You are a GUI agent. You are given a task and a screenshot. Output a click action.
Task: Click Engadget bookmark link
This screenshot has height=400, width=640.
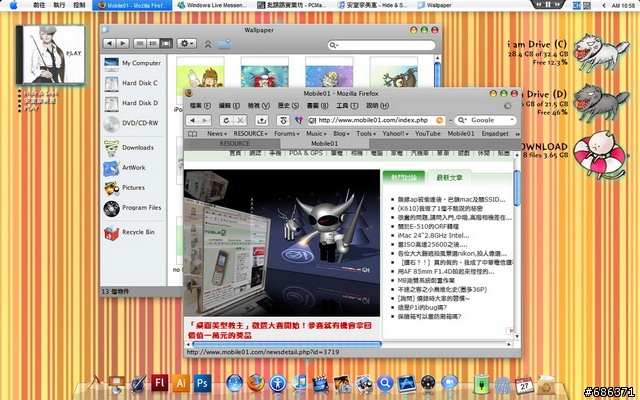click(495, 134)
